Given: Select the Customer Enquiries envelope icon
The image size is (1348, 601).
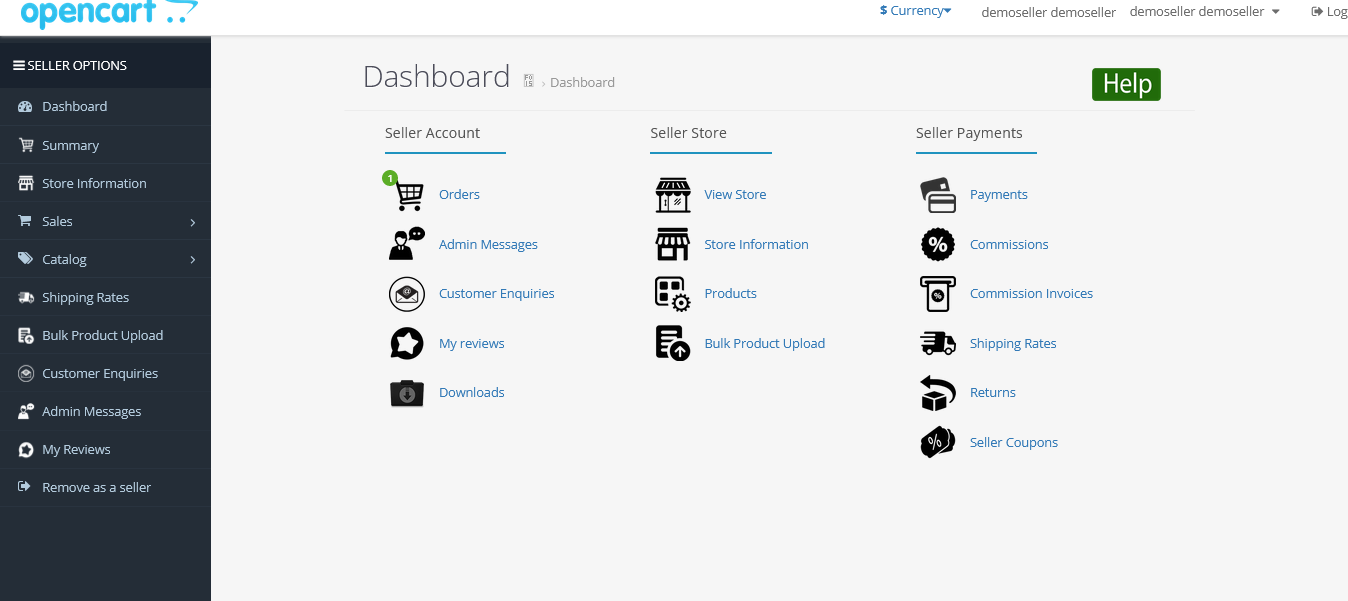Looking at the screenshot, I should [406, 293].
